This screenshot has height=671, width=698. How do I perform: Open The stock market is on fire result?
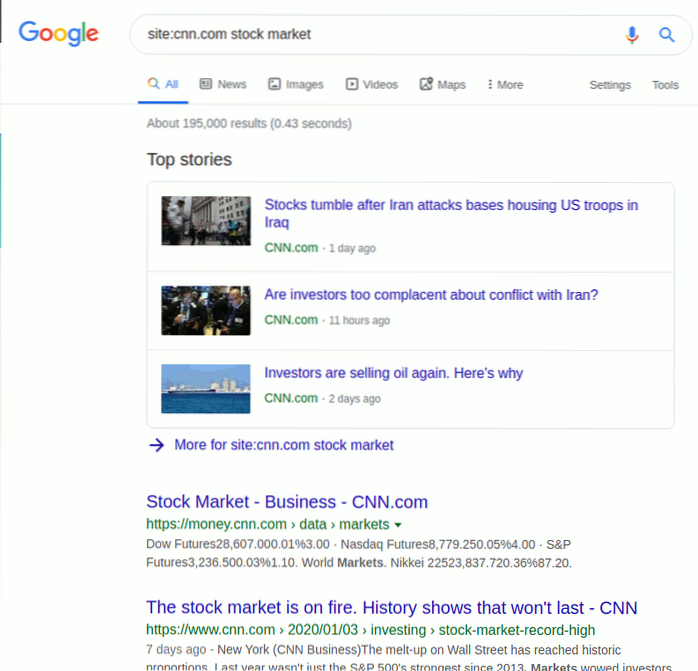(x=391, y=608)
